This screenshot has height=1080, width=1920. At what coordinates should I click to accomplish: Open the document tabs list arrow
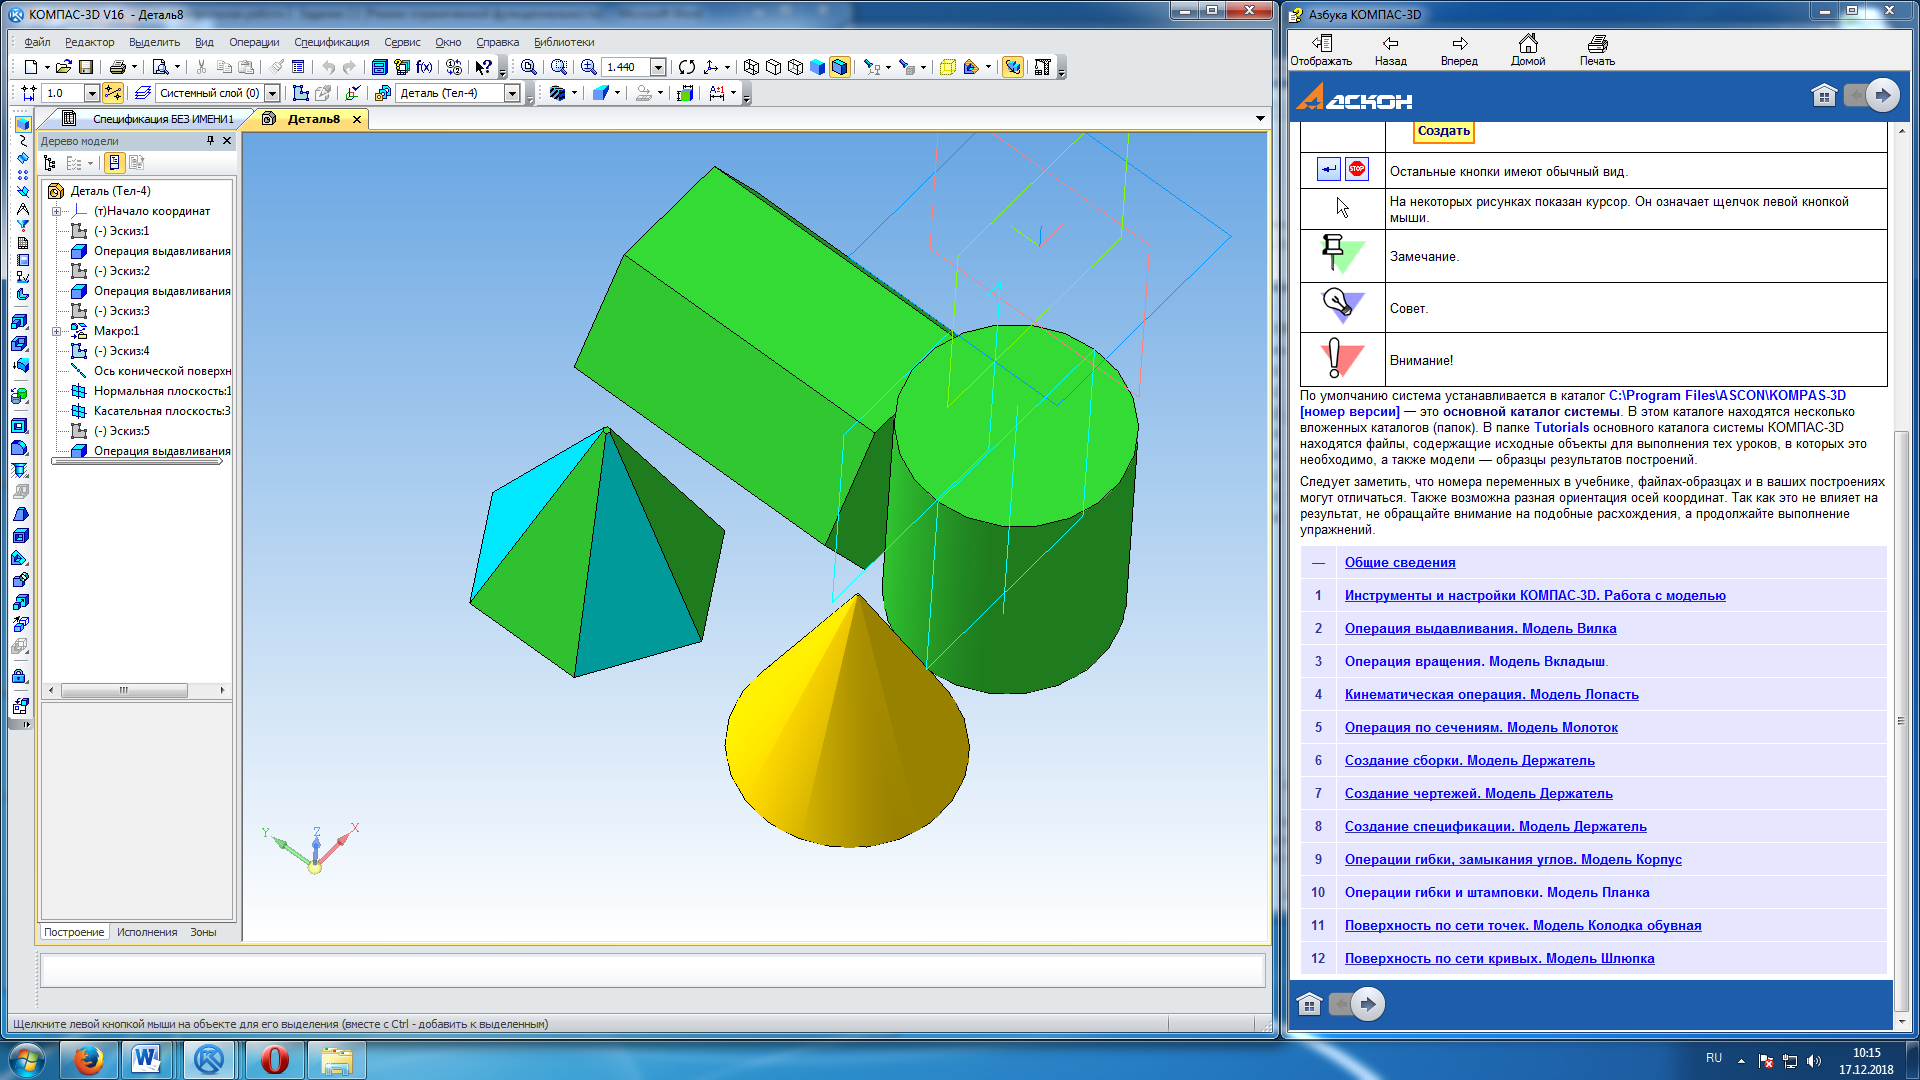point(1260,119)
